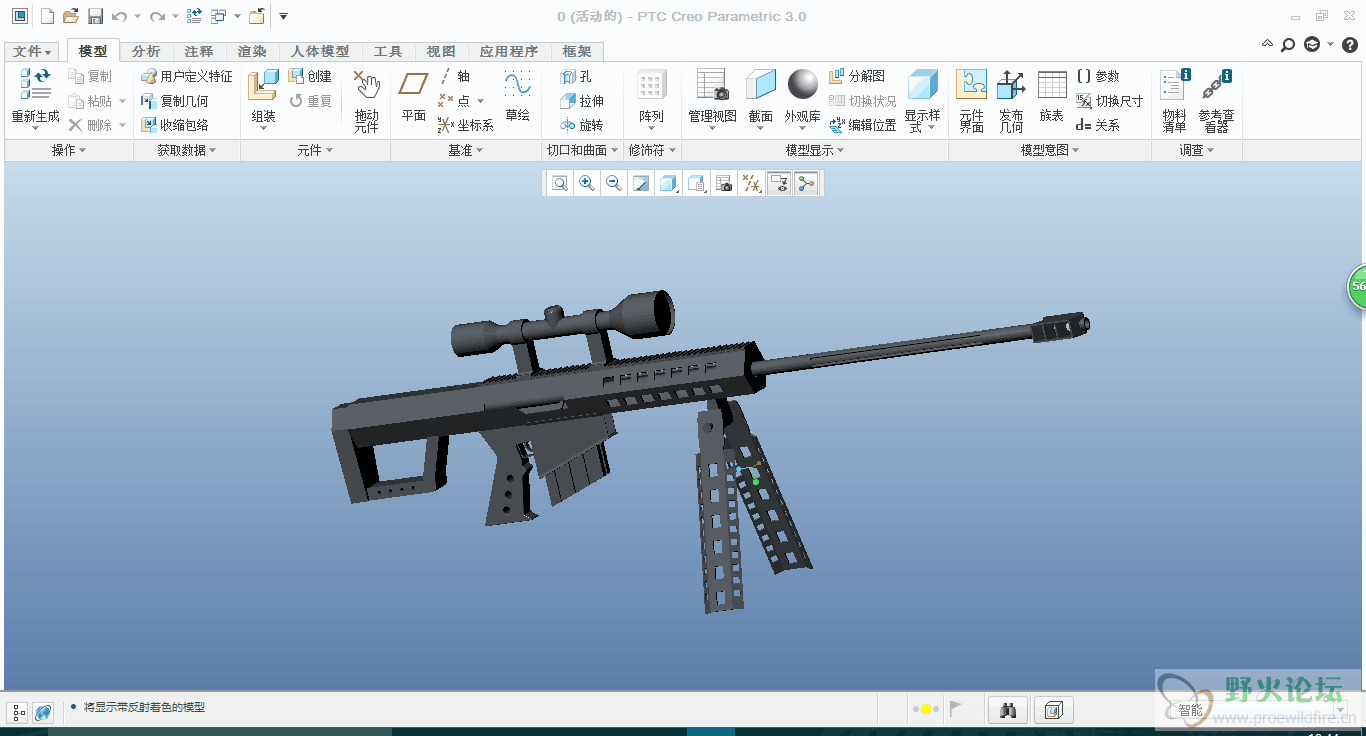Toggle spin center display in graphics toolbar
Viewport: 1366px width, 736px height.
pos(806,183)
